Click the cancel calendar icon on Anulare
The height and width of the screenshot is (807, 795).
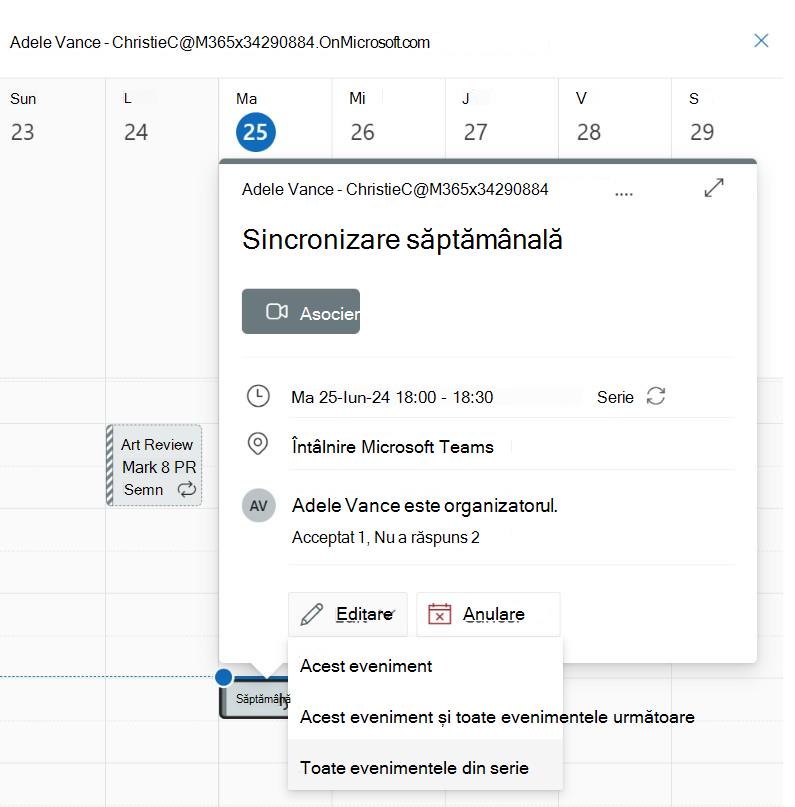[439, 614]
